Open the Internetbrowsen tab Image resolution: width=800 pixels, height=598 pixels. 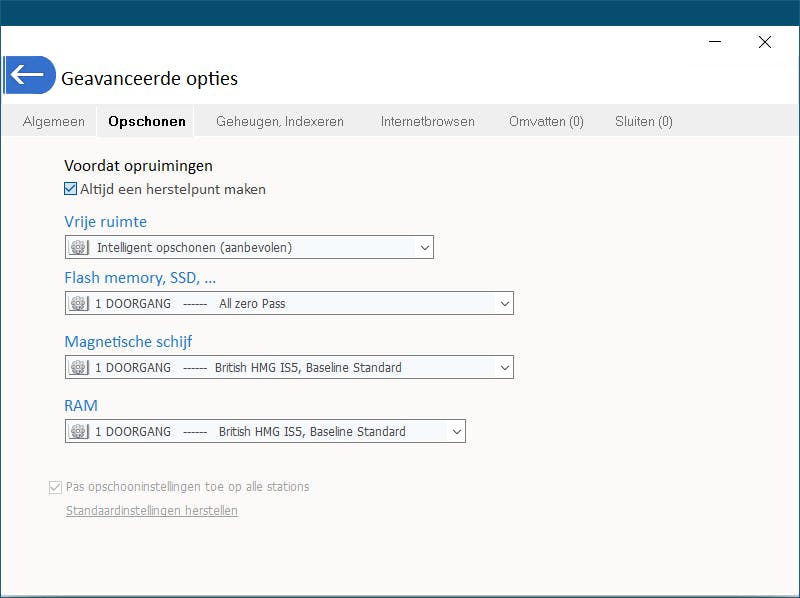[427, 121]
